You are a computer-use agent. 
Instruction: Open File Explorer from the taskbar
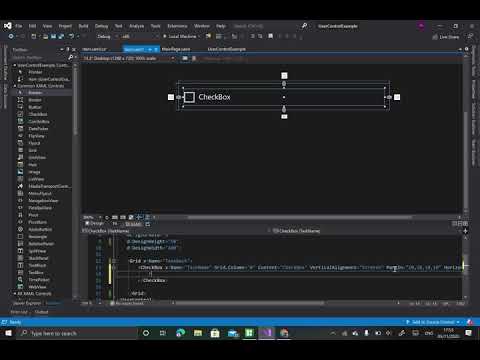tap(198, 333)
